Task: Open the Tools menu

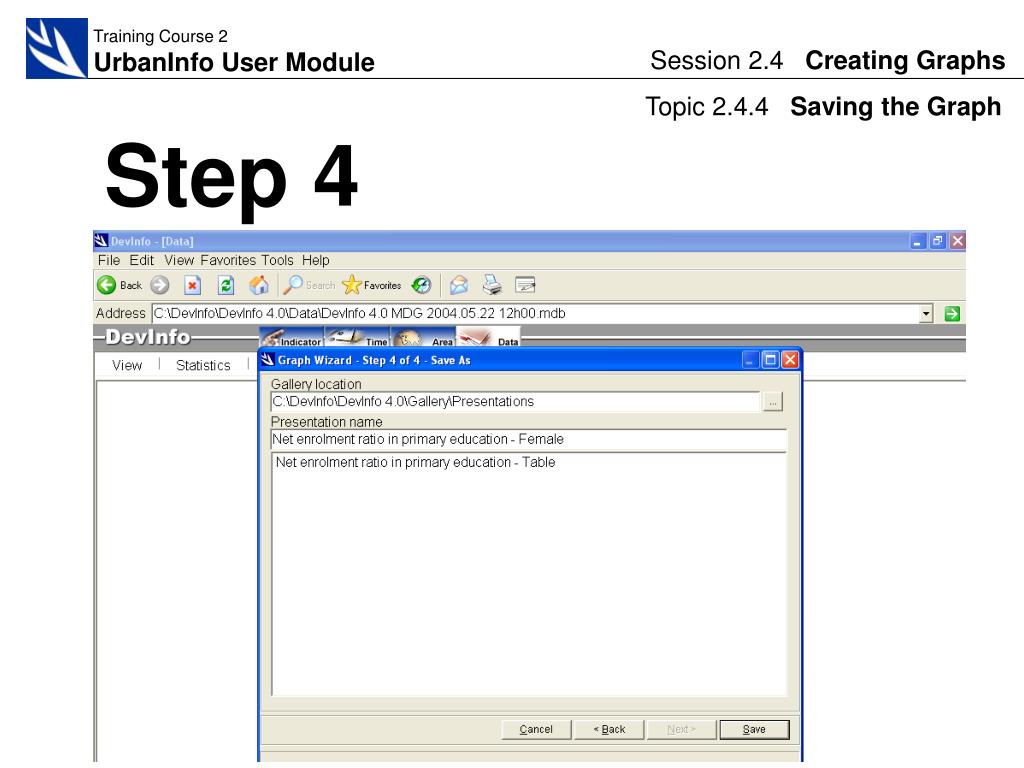Action: (278, 260)
